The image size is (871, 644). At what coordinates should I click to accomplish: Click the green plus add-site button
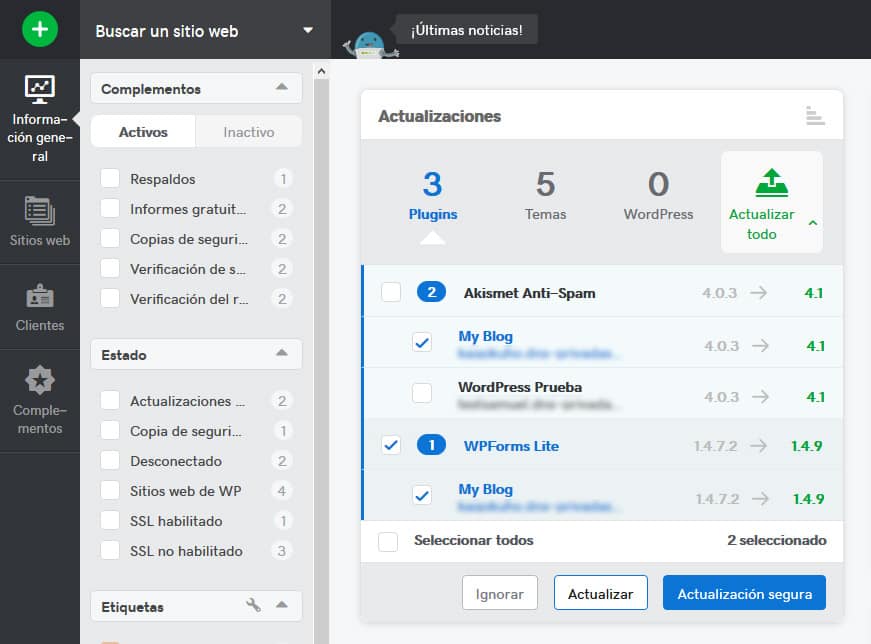pyautogui.click(x=40, y=29)
